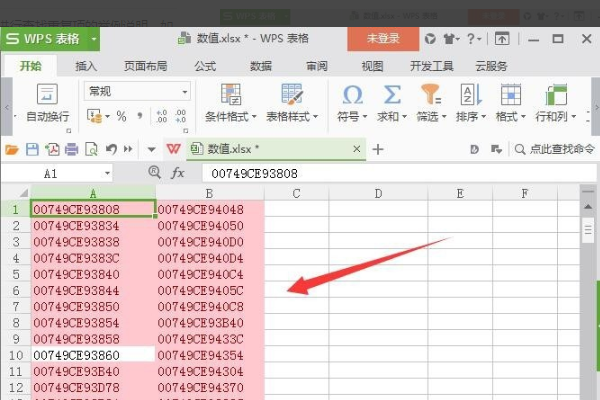Open the Name Box A1 dropdown arrow
Image resolution: width=600 pixels, height=400 pixels.
pos(107,174)
